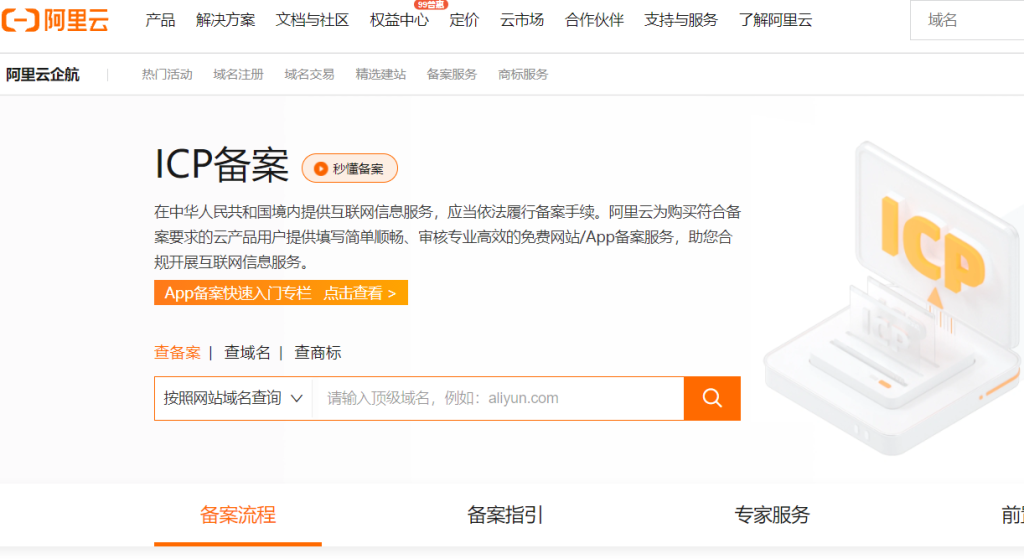Viewport: 1024px width, 559px height.
Task: Click the Aliyun logo
Action: [x=55, y=20]
